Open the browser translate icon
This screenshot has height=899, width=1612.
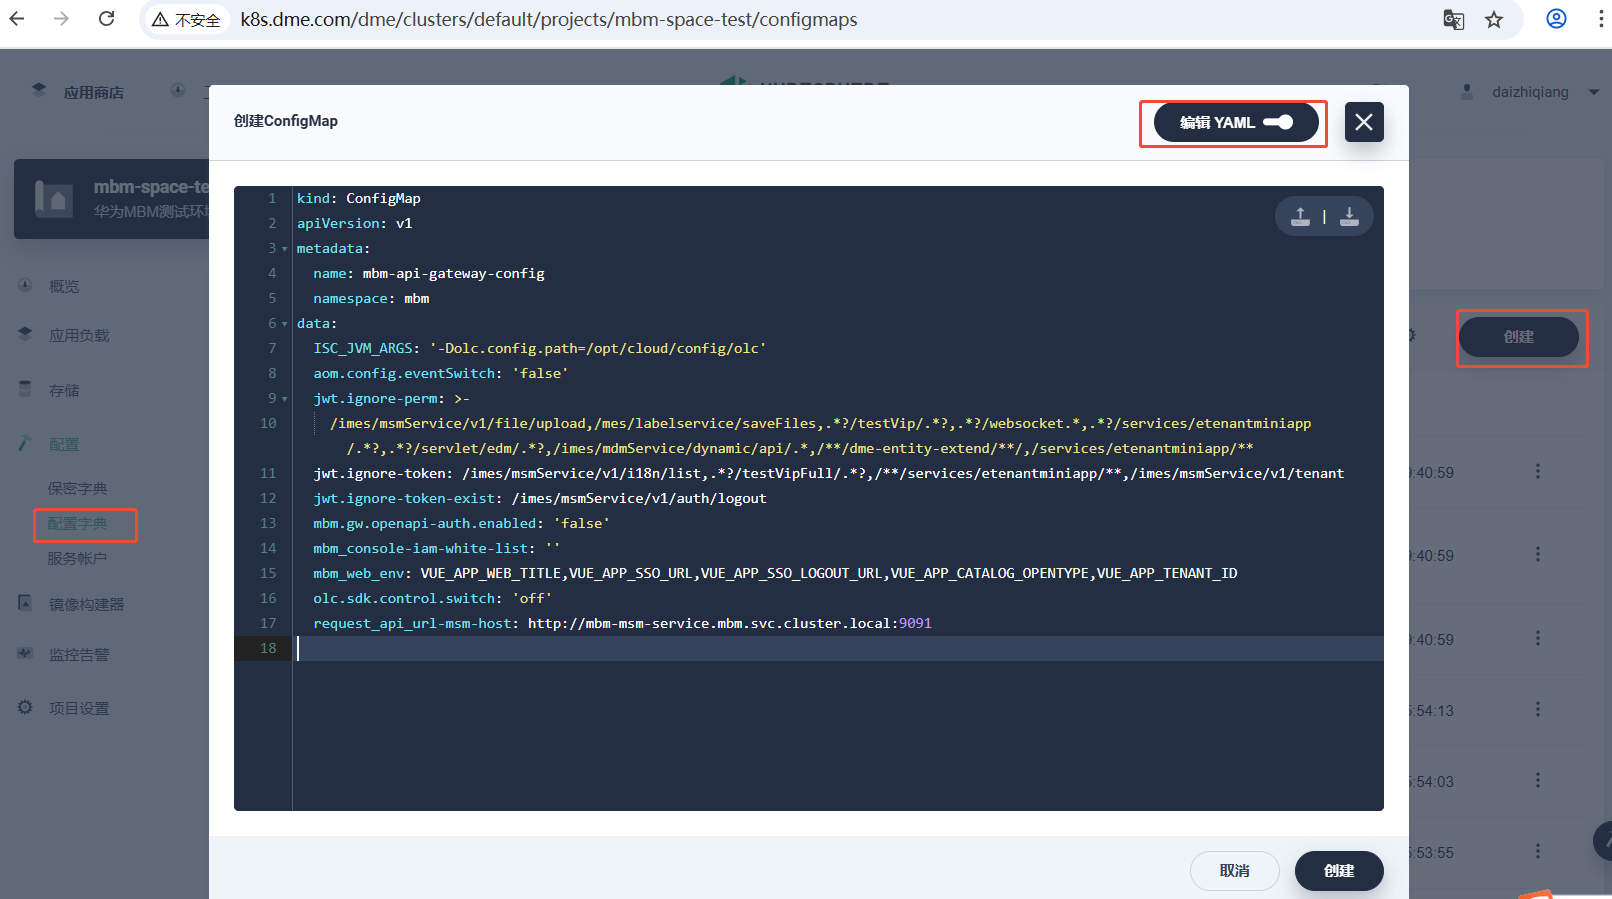(x=1453, y=20)
